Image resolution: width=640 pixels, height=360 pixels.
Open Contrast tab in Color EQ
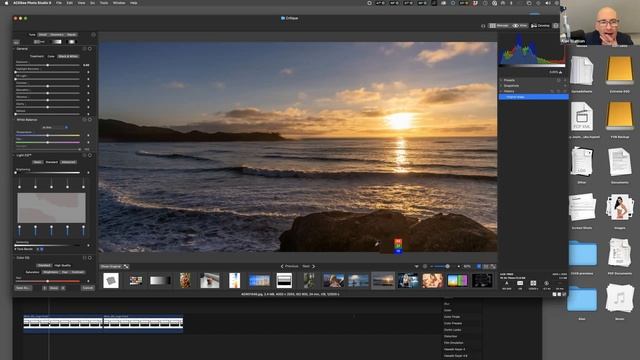tap(78, 272)
